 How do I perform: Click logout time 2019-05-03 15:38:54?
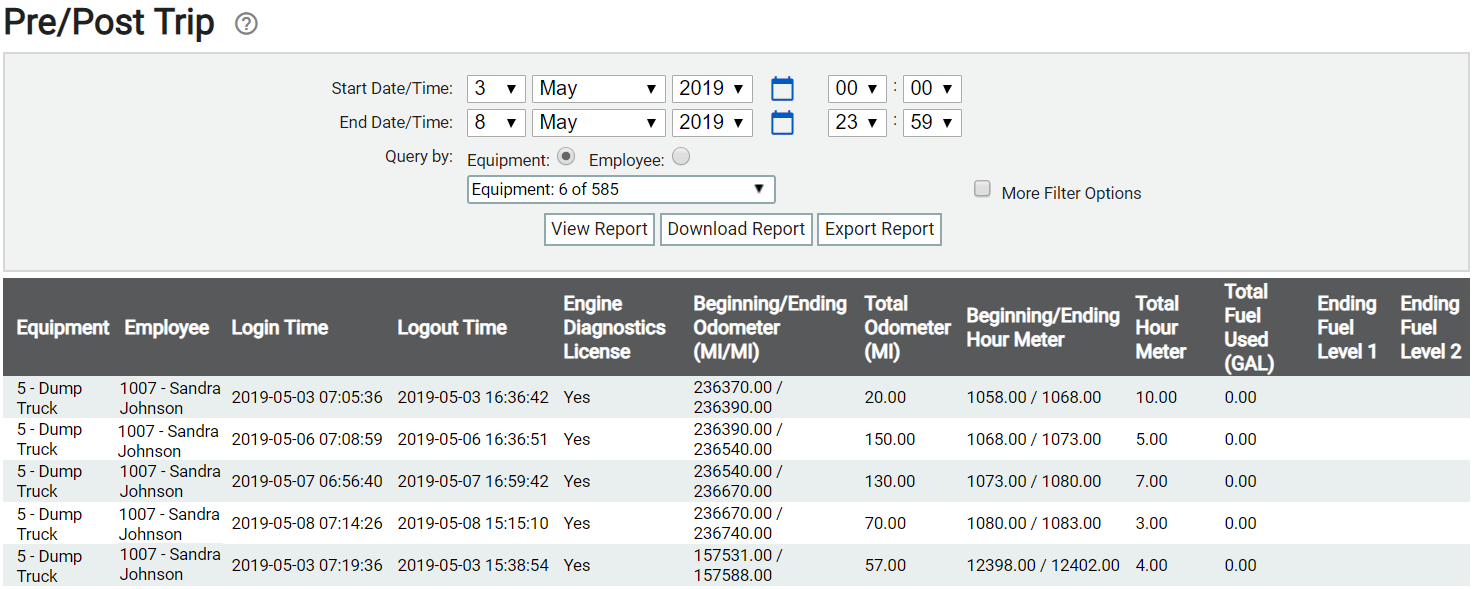[473, 566]
